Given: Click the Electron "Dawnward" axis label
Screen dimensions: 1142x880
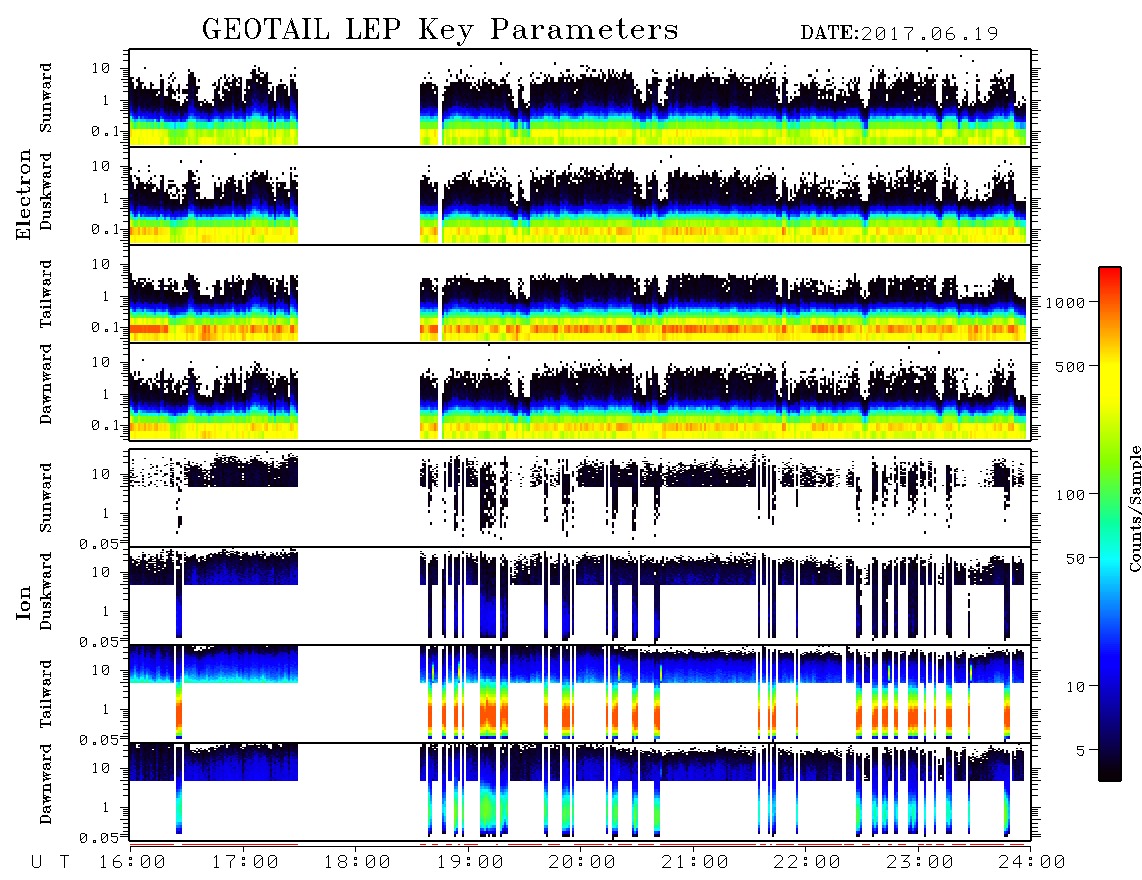Looking at the screenshot, I should (x=46, y=384).
